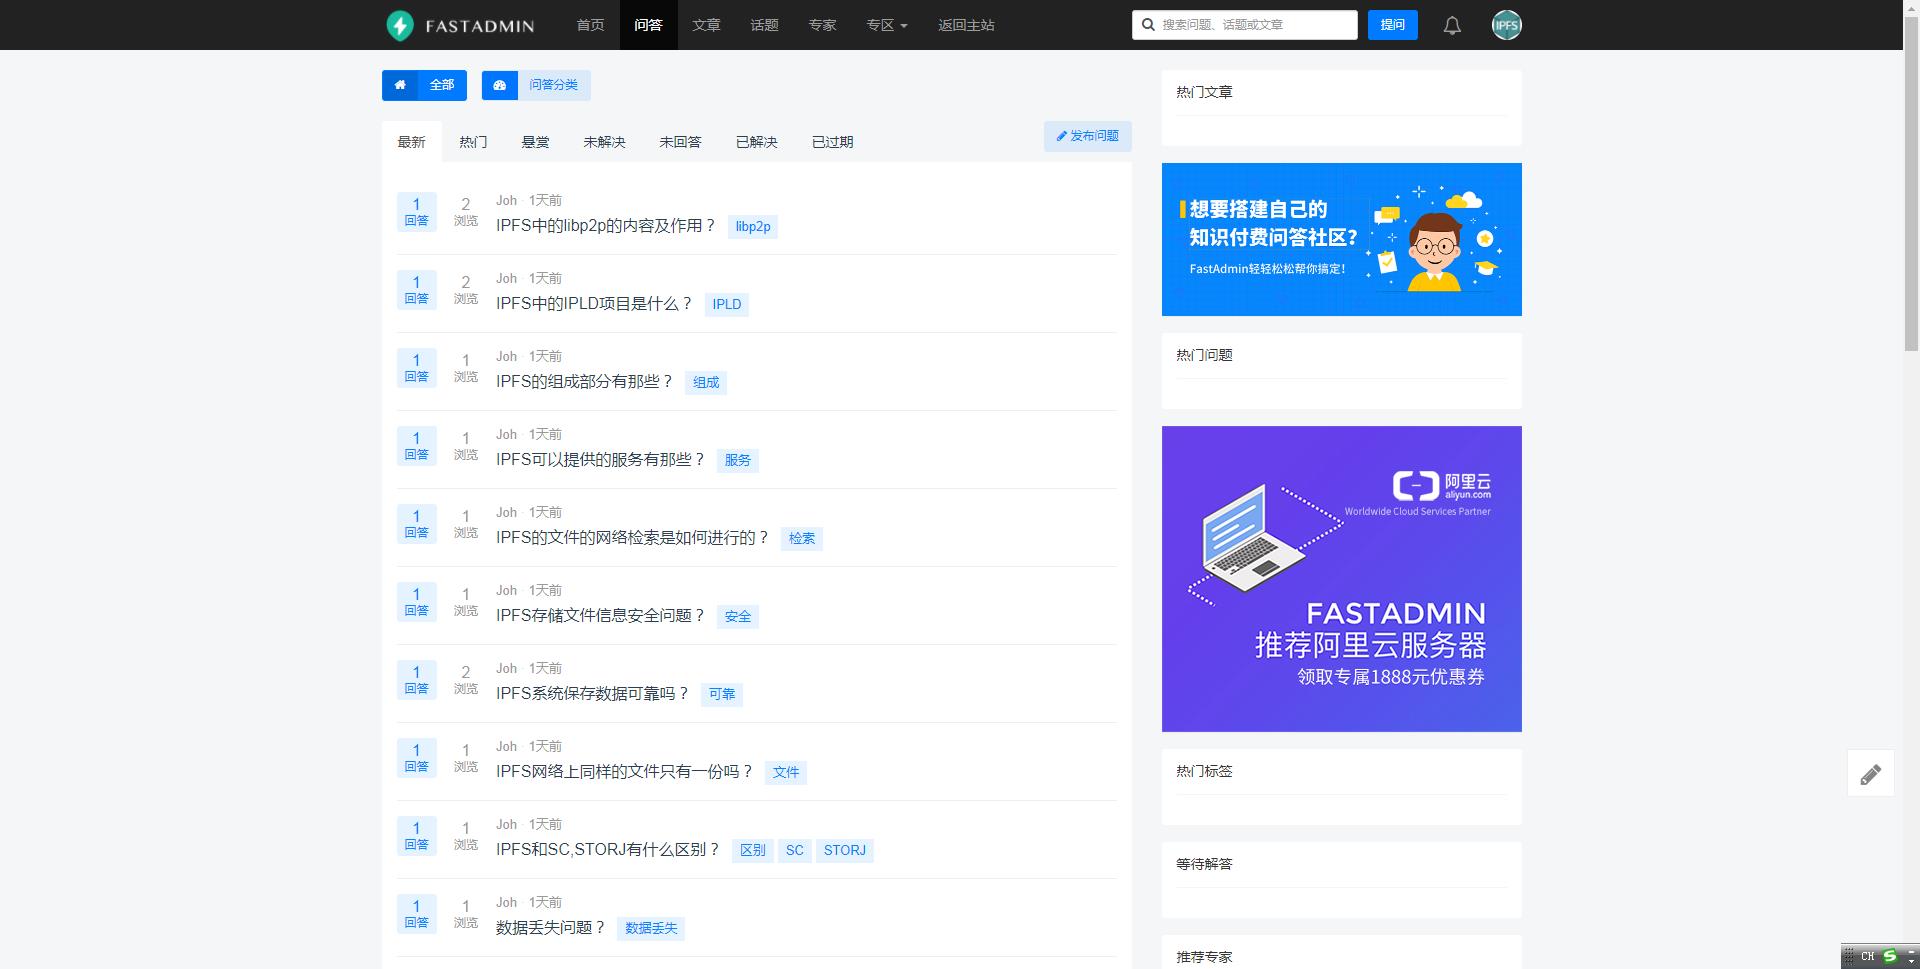Switch to the 未回答 tab
The image size is (1920, 969).
(x=680, y=142)
